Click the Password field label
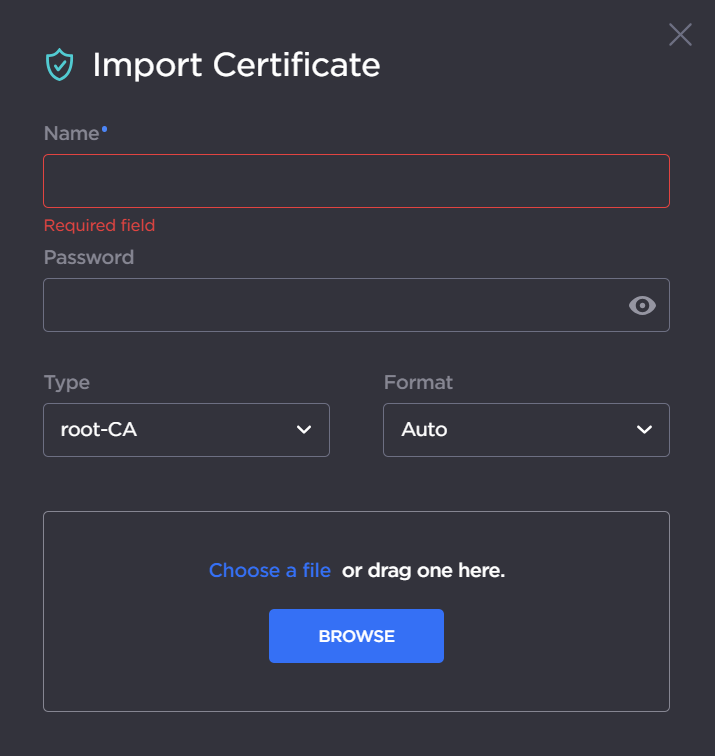715x756 pixels. [x=89, y=257]
